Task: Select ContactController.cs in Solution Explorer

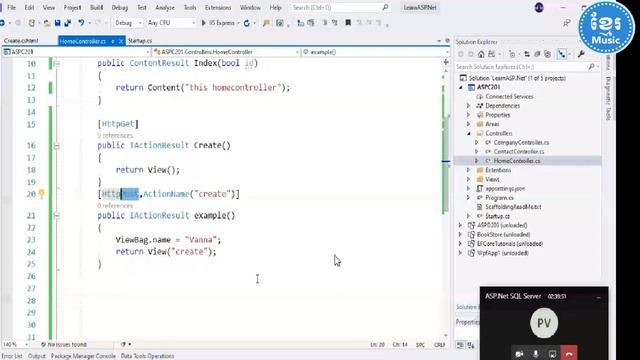Action: coord(519,152)
